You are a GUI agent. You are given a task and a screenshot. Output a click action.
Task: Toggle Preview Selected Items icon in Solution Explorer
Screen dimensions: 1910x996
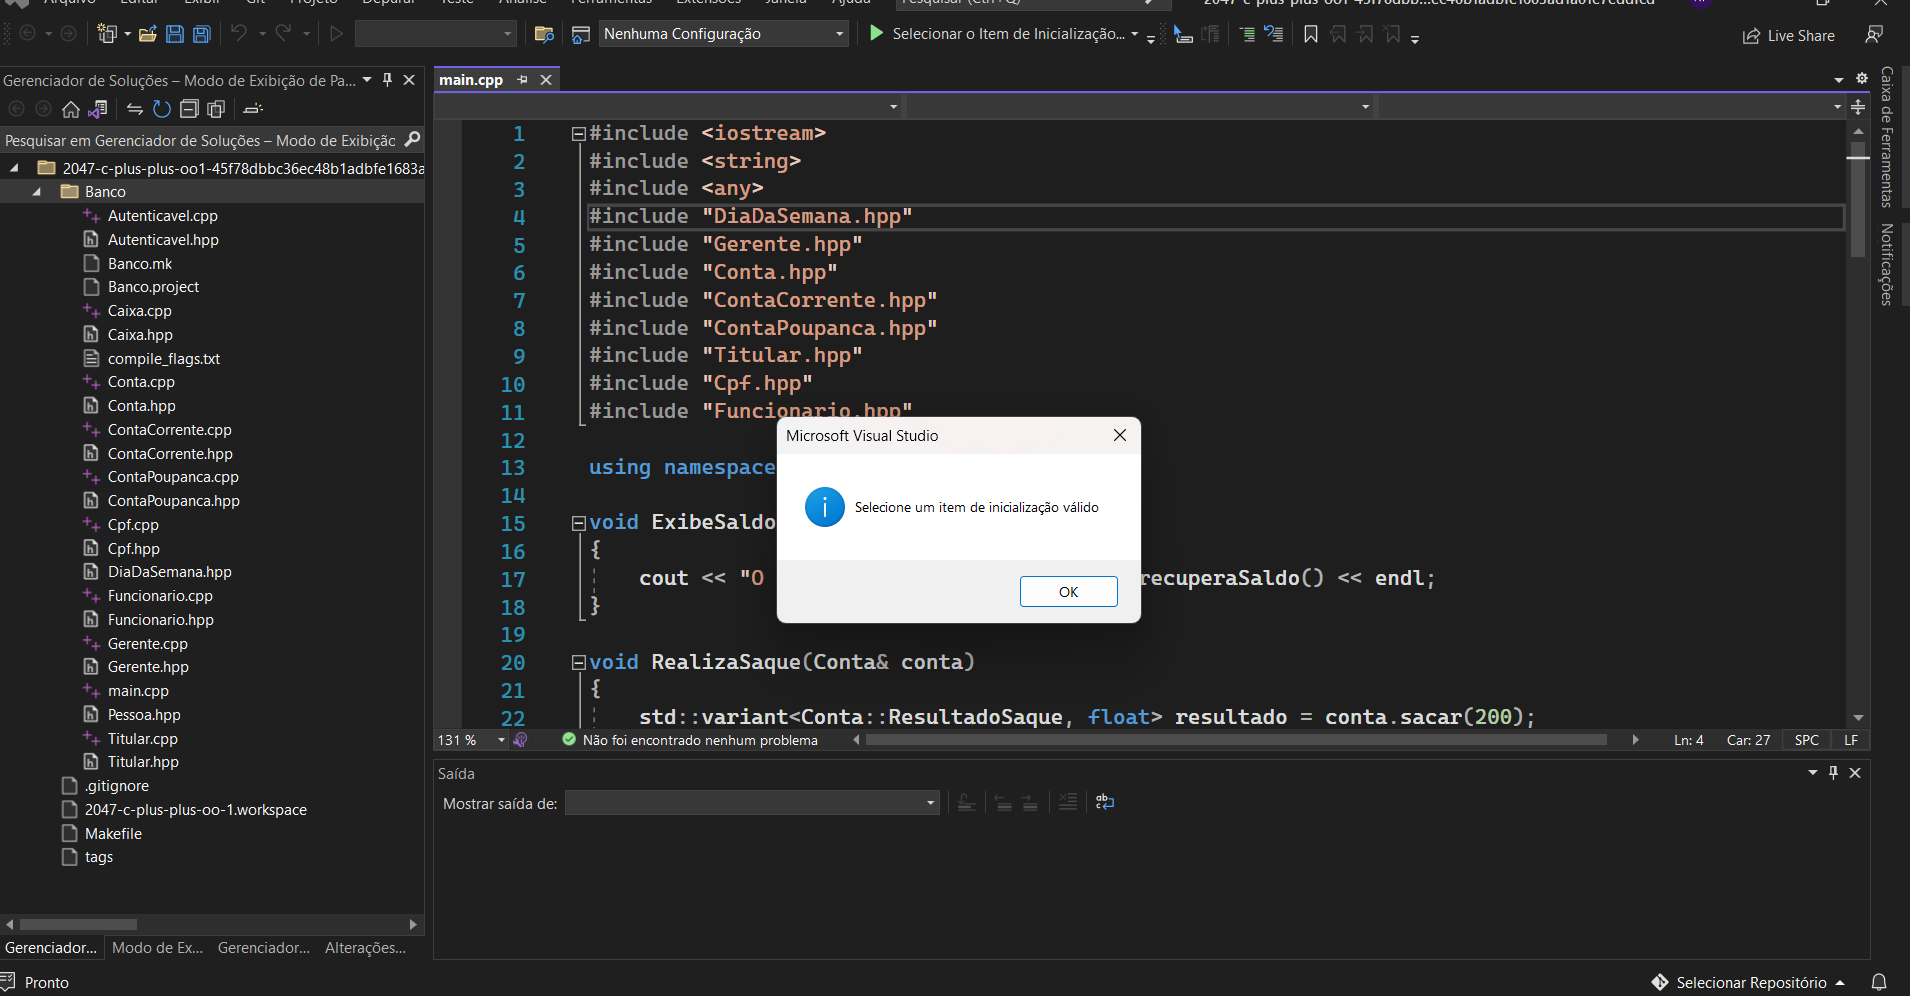pyautogui.click(x=253, y=109)
